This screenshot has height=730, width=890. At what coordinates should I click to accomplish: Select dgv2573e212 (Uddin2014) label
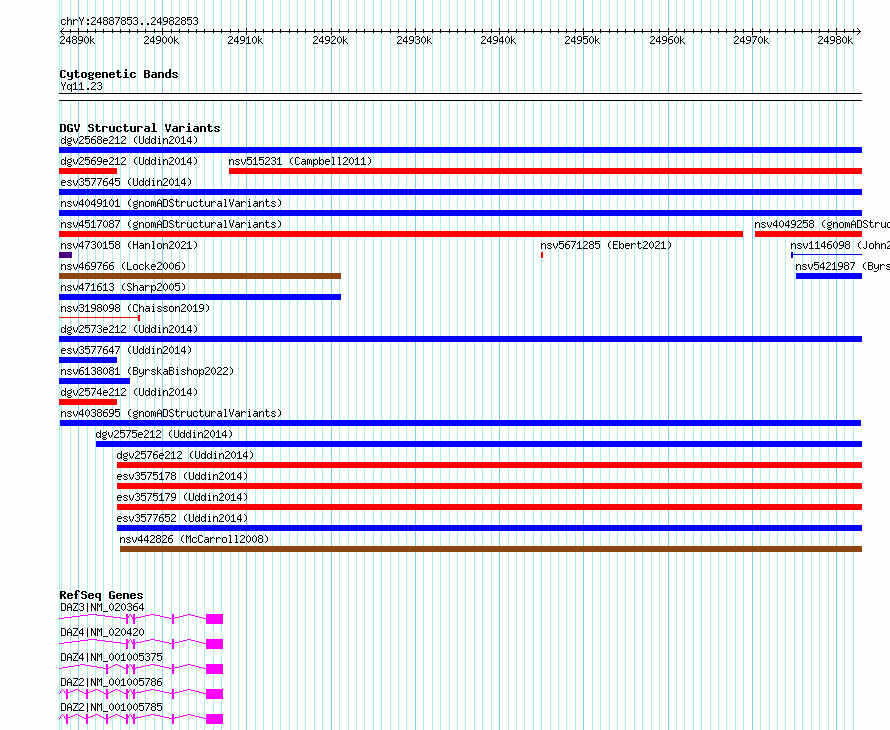(129, 329)
